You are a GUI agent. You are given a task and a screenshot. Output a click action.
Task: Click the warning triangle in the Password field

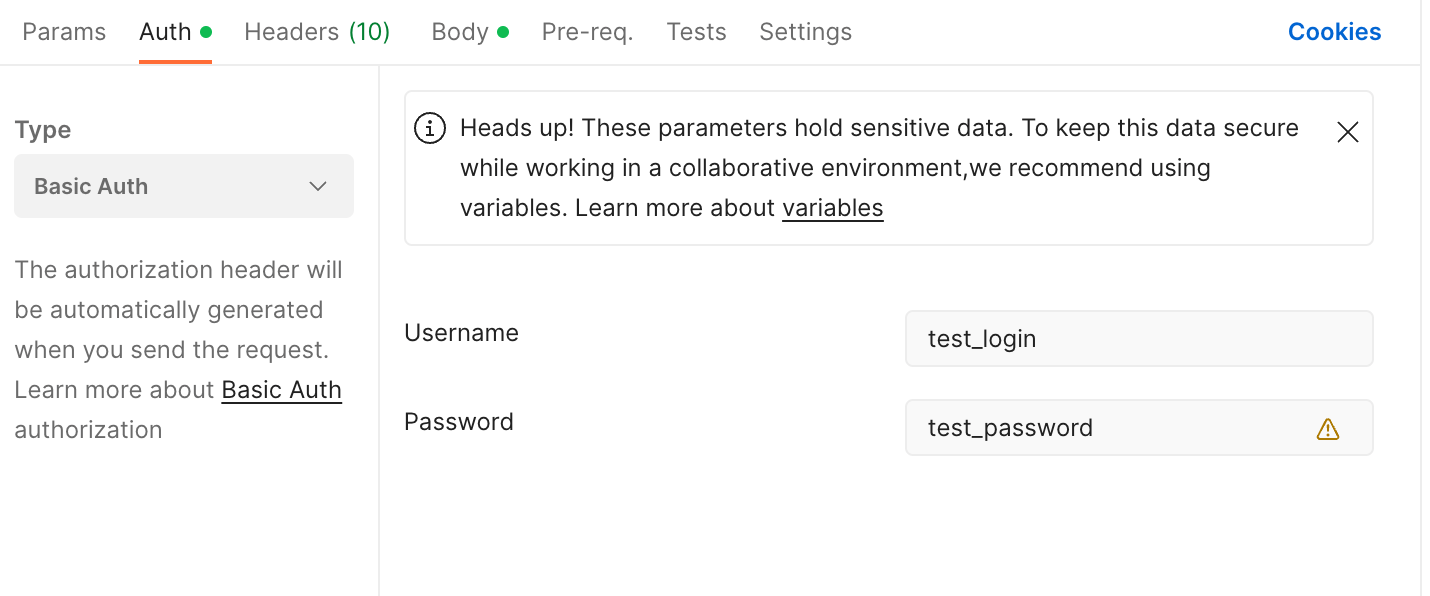point(1327,429)
